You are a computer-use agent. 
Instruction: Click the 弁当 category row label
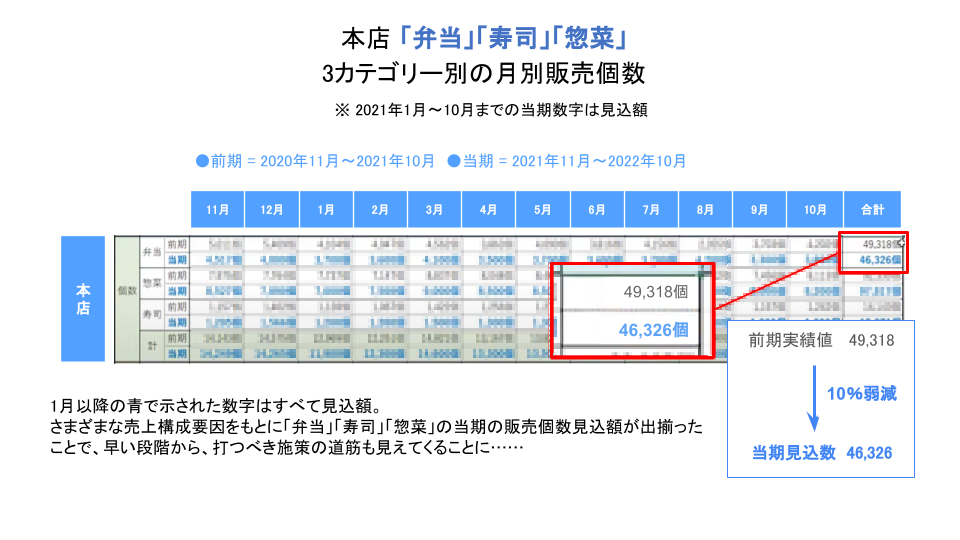[x=152, y=252]
